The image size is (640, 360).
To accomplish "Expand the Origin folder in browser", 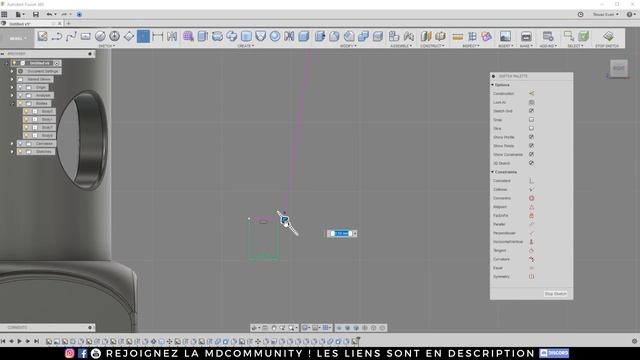I will point(12,87).
